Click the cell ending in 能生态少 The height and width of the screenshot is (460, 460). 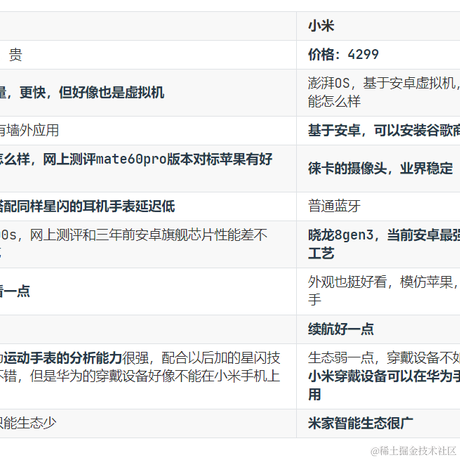click(148, 423)
